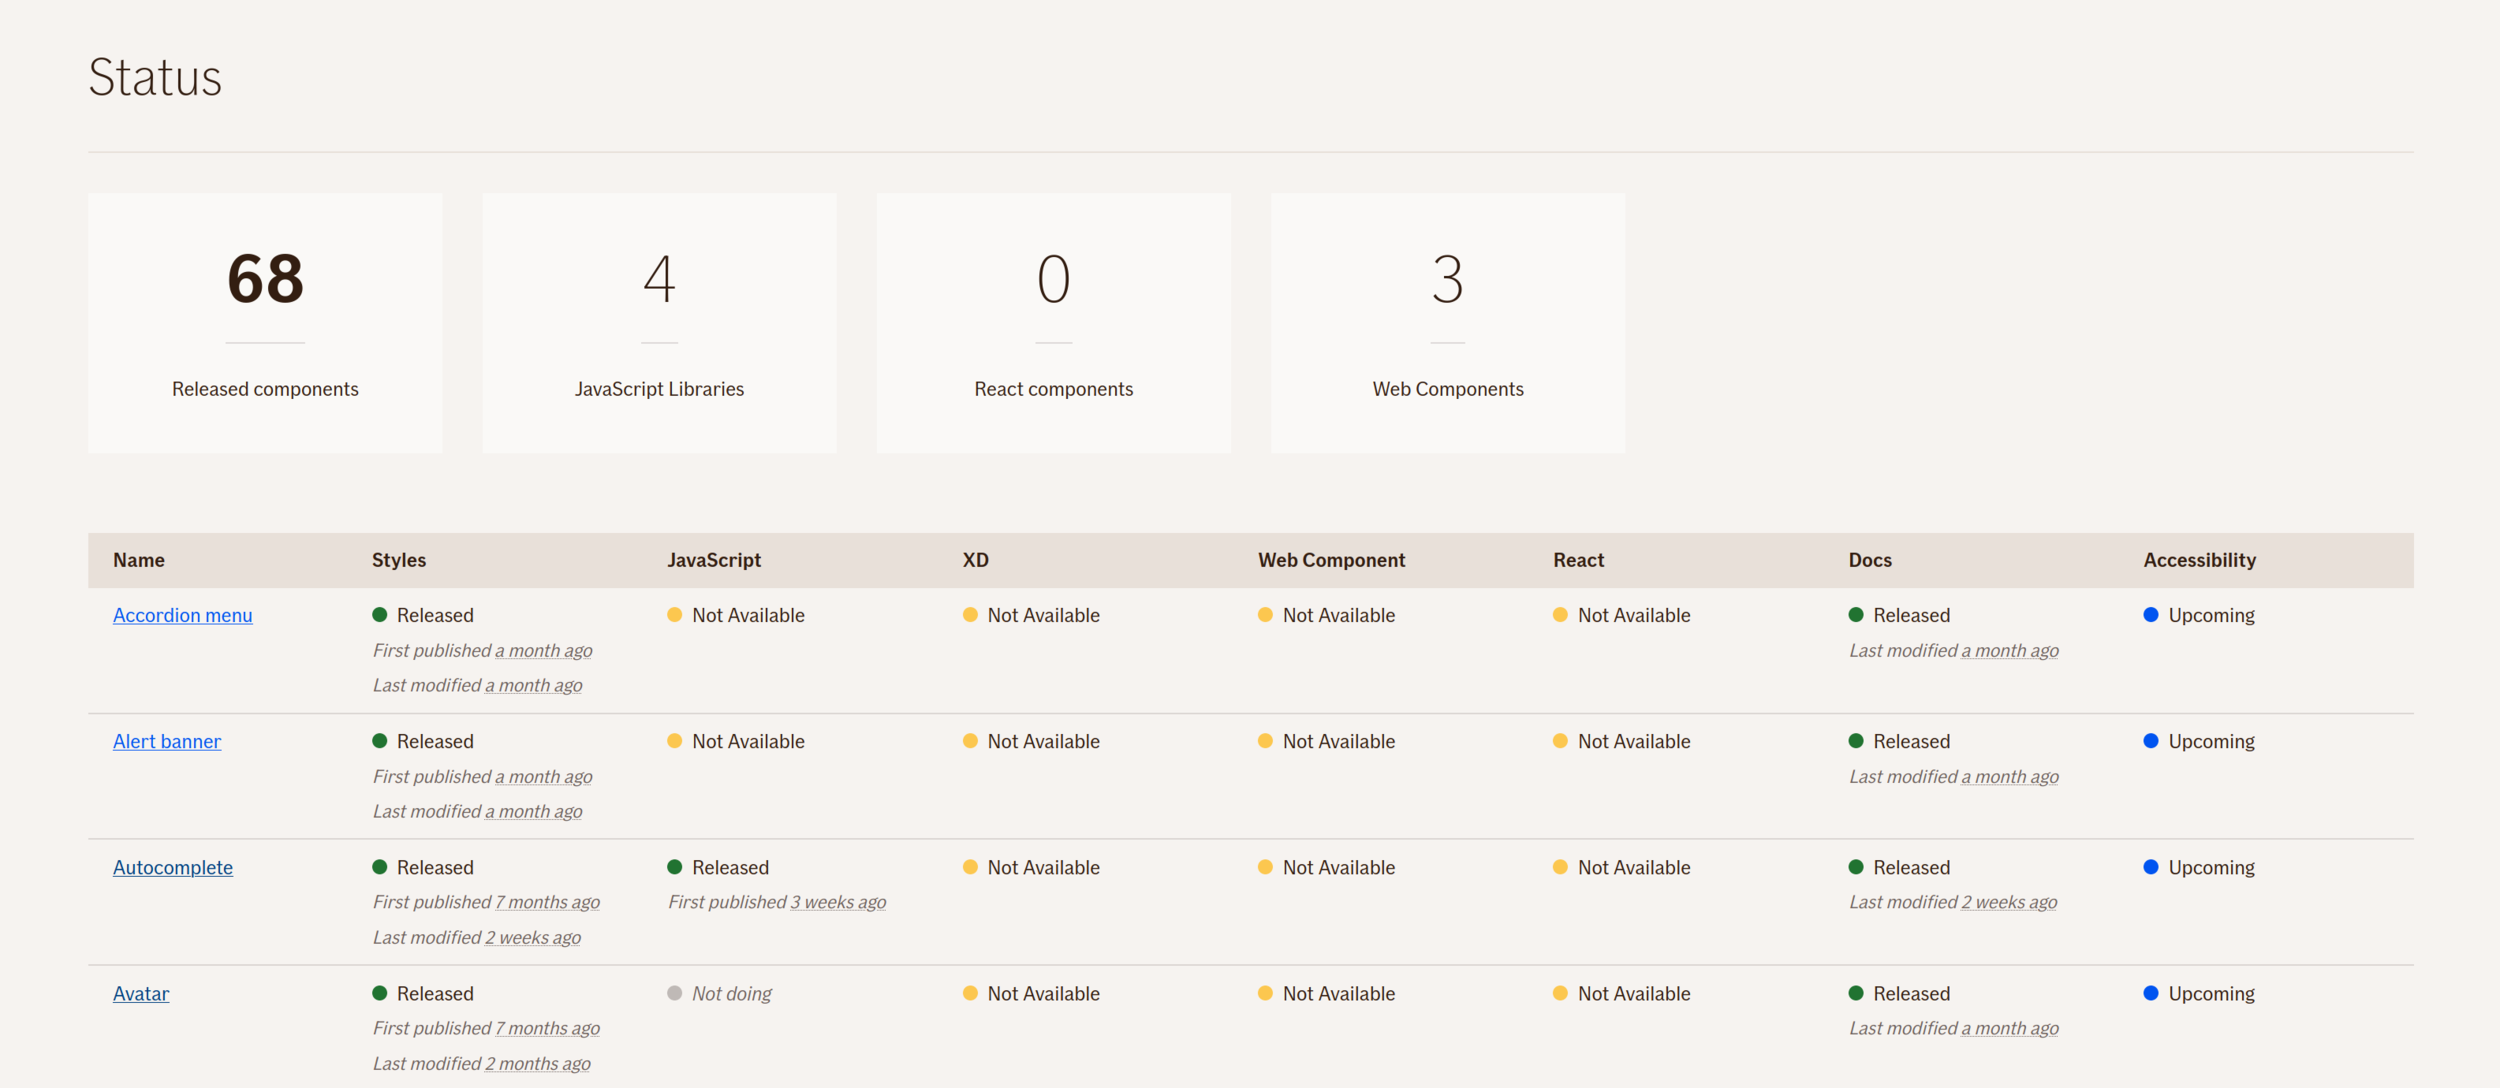This screenshot has height=1088, width=2500.
Task: Click green Released dot in Alert banner Docs
Action: (1856, 741)
